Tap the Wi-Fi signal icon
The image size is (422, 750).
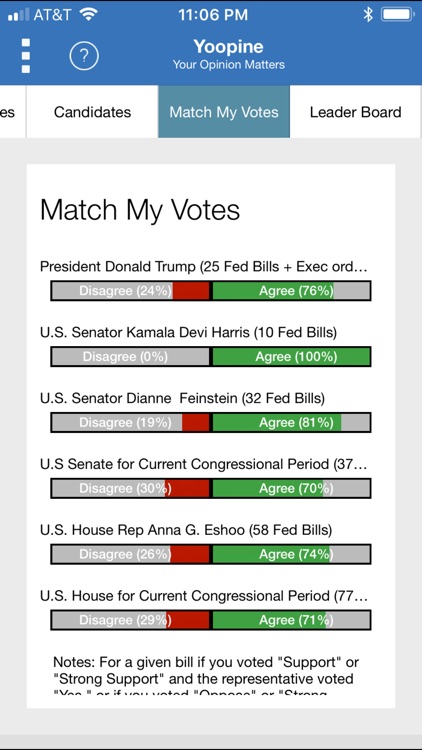(x=89, y=14)
